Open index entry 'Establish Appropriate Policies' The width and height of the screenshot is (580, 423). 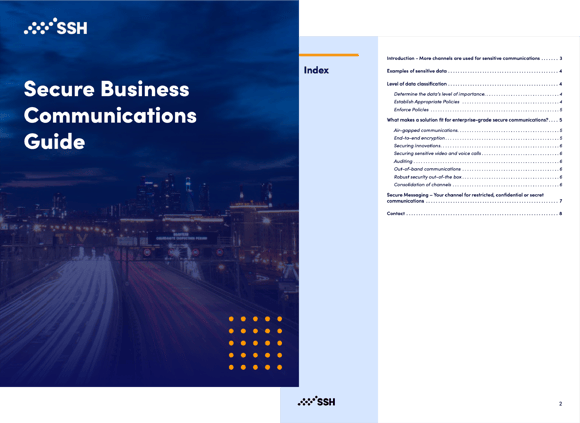(x=478, y=102)
